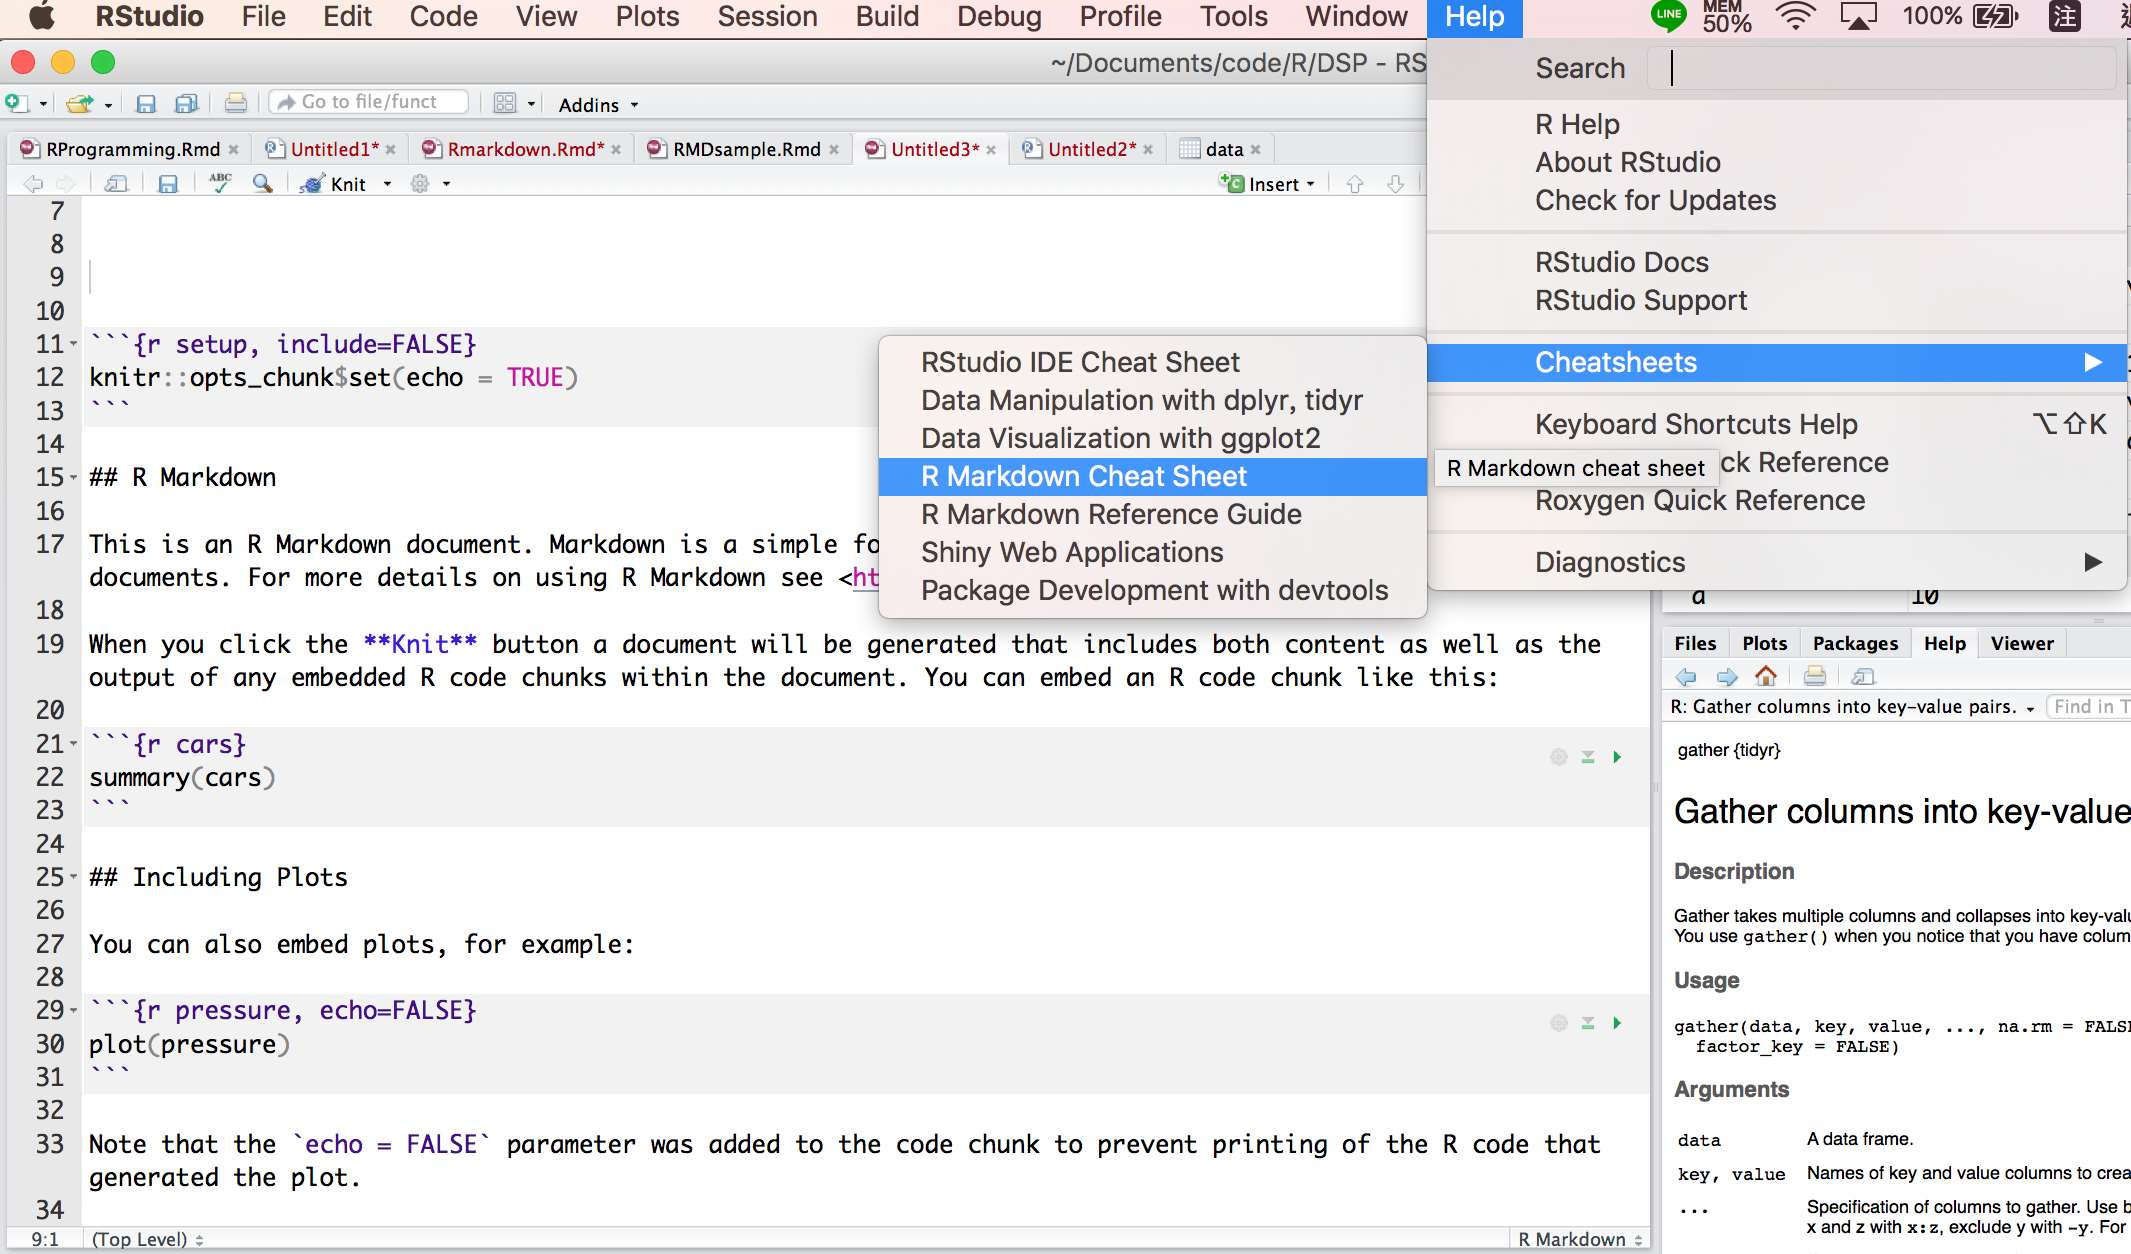The width and height of the screenshot is (2131, 1254).
Task: Click the editor toolbar save icon
Action: [x=168, y=184]
